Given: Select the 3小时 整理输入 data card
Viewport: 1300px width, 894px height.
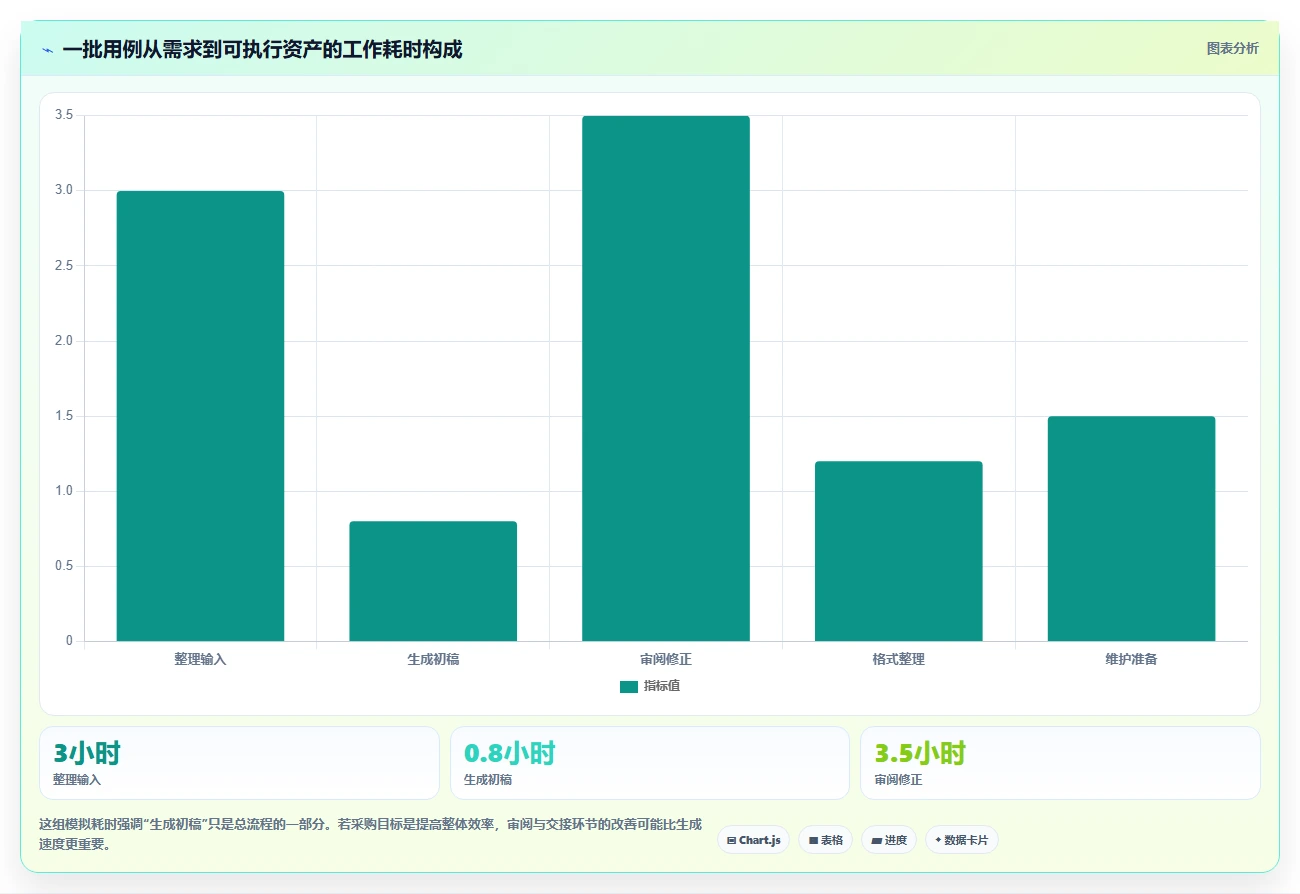Looking at the screenshot, I should tap(239, 763).
